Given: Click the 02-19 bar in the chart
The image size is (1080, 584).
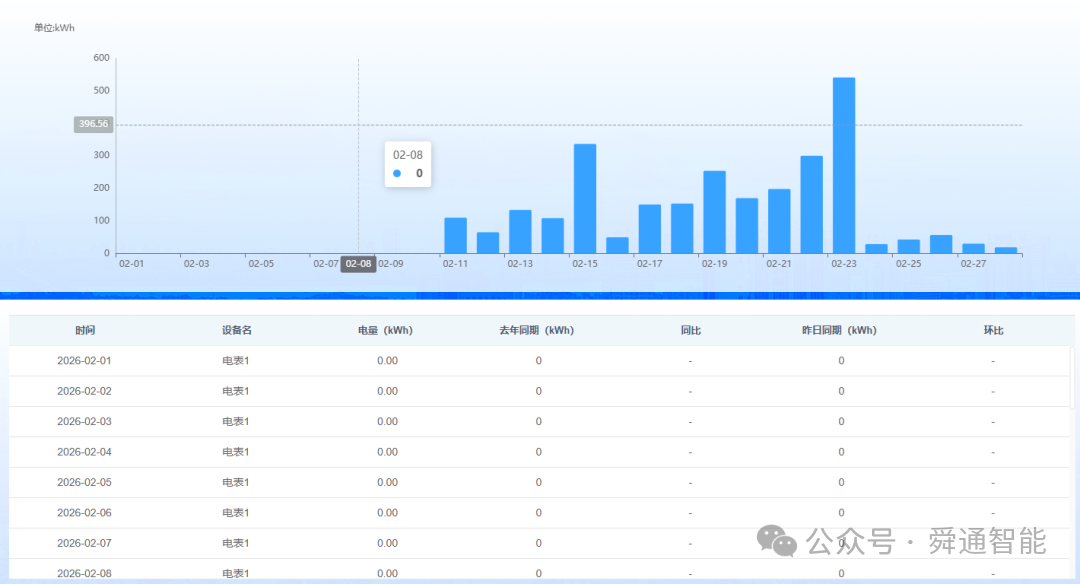Looking at the screenshot, I should 714,212.
